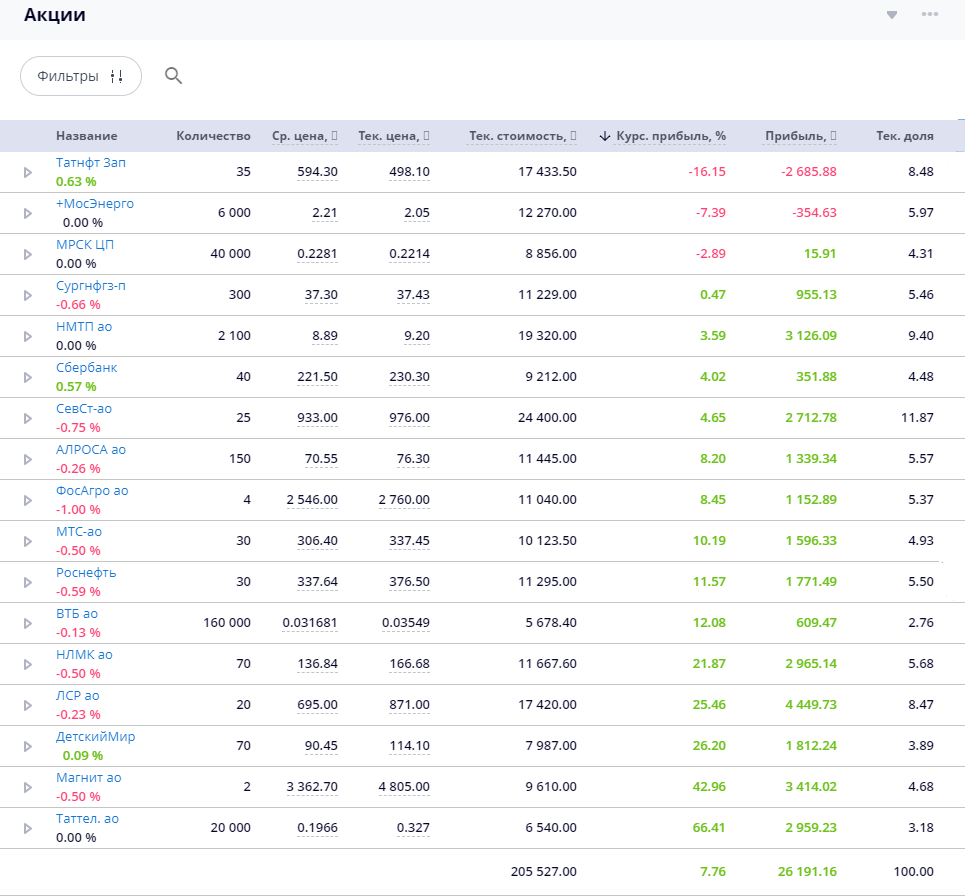
Task: Expand the ЛСР ао row
Action: tap(28, 705)
